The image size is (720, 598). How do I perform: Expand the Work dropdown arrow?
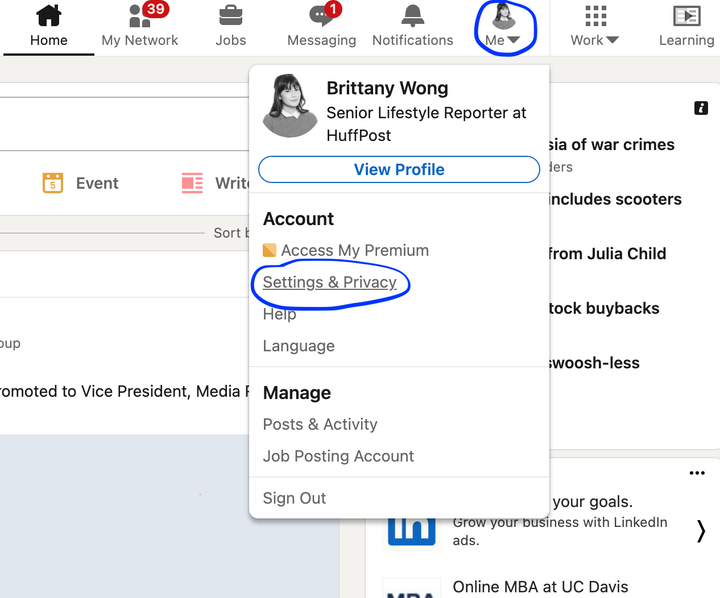[612, 40]
